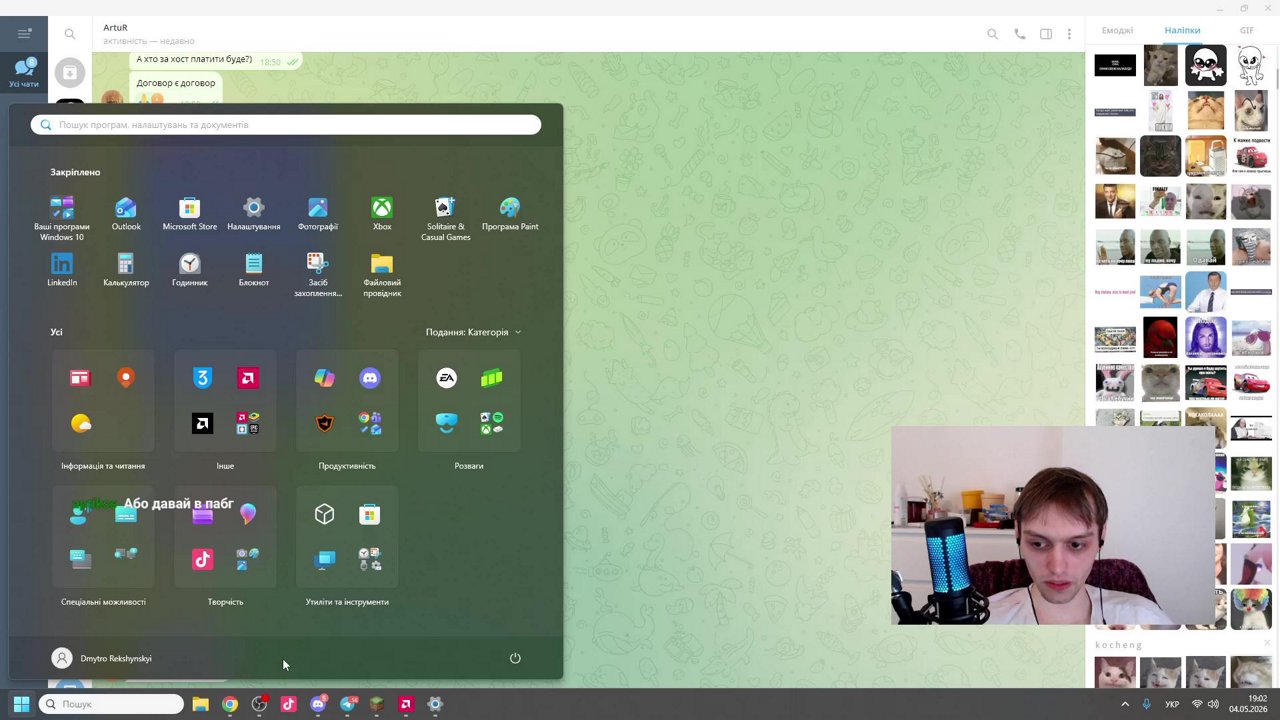Open the Windows Start button
Image resolution: width=1280 pixels, height=720 pixels.
coord(21,704)
